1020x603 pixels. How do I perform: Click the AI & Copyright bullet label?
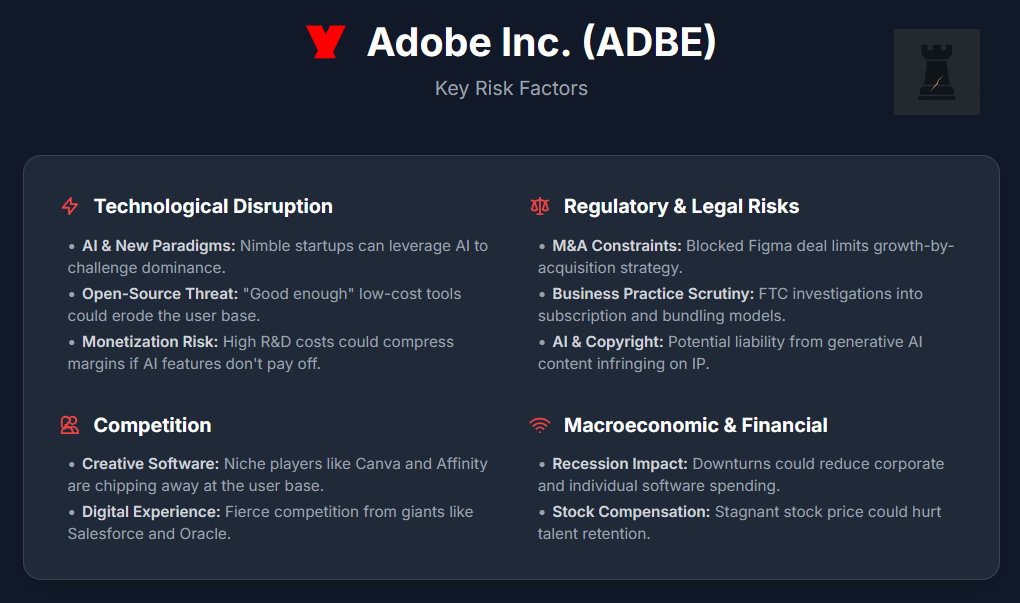608,342
